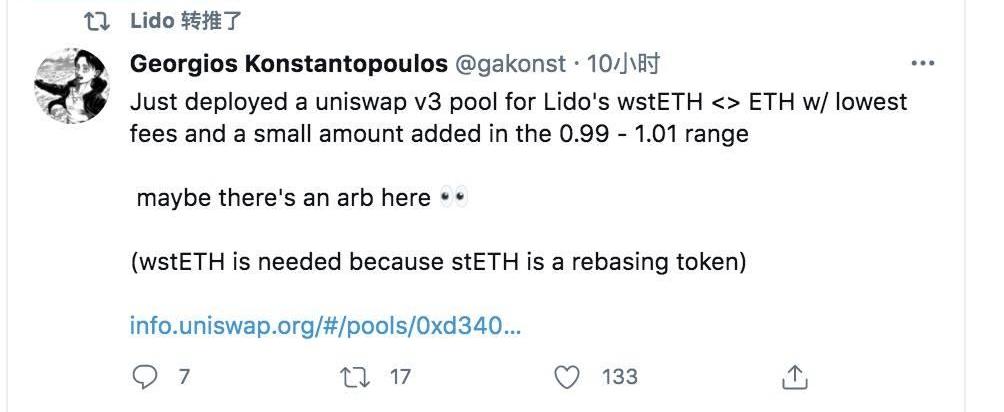This screenshot has height=412, width=1004.
Task: Click the retweet count 17
Action: pos(400,377)
